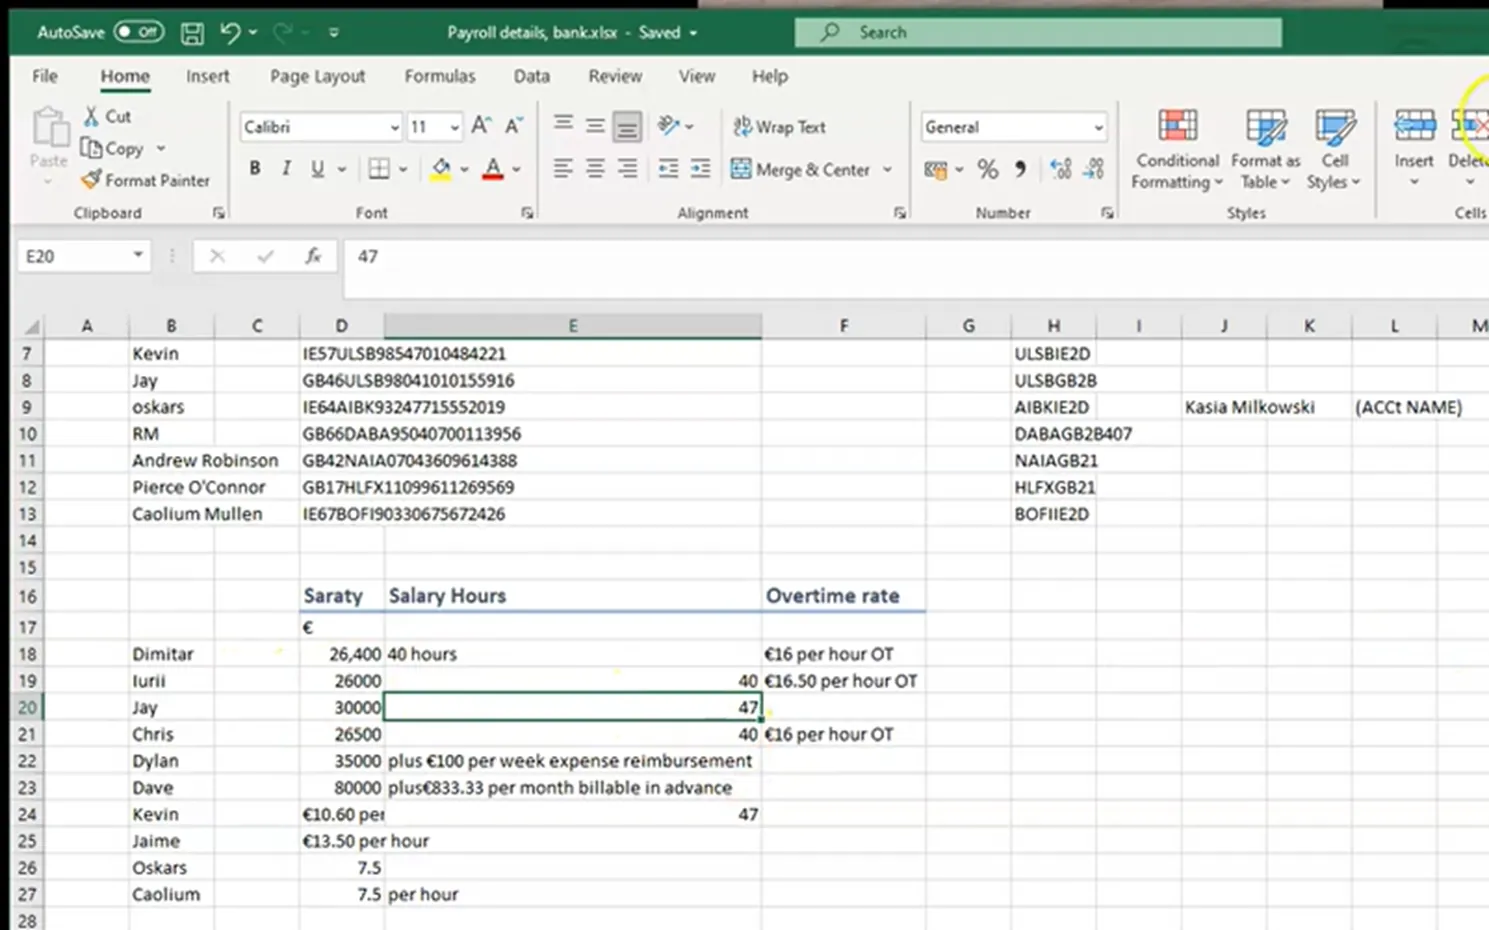
Task: Open the General number format dropdown
Action: pos(1099,128)
